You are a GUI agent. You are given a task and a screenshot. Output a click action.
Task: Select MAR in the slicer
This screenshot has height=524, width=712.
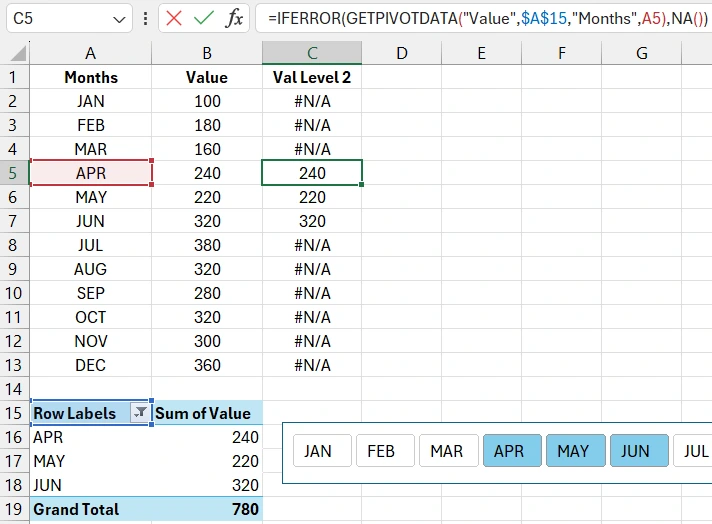(x=446, y=451)
